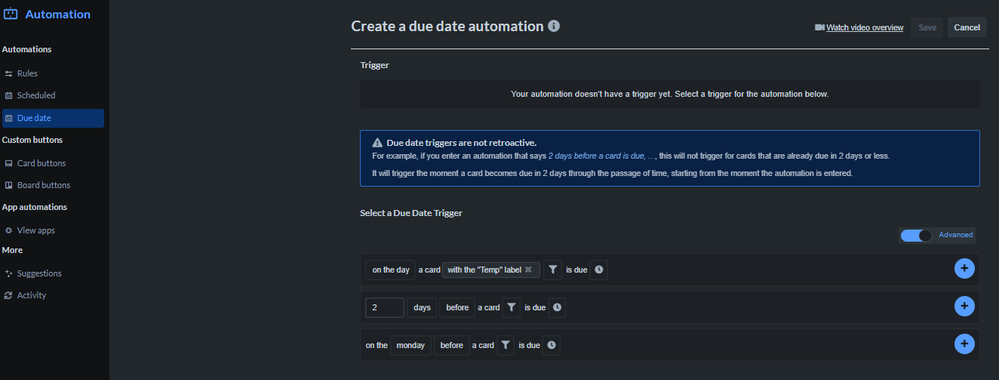Open filter icon in the monday row

505,345
